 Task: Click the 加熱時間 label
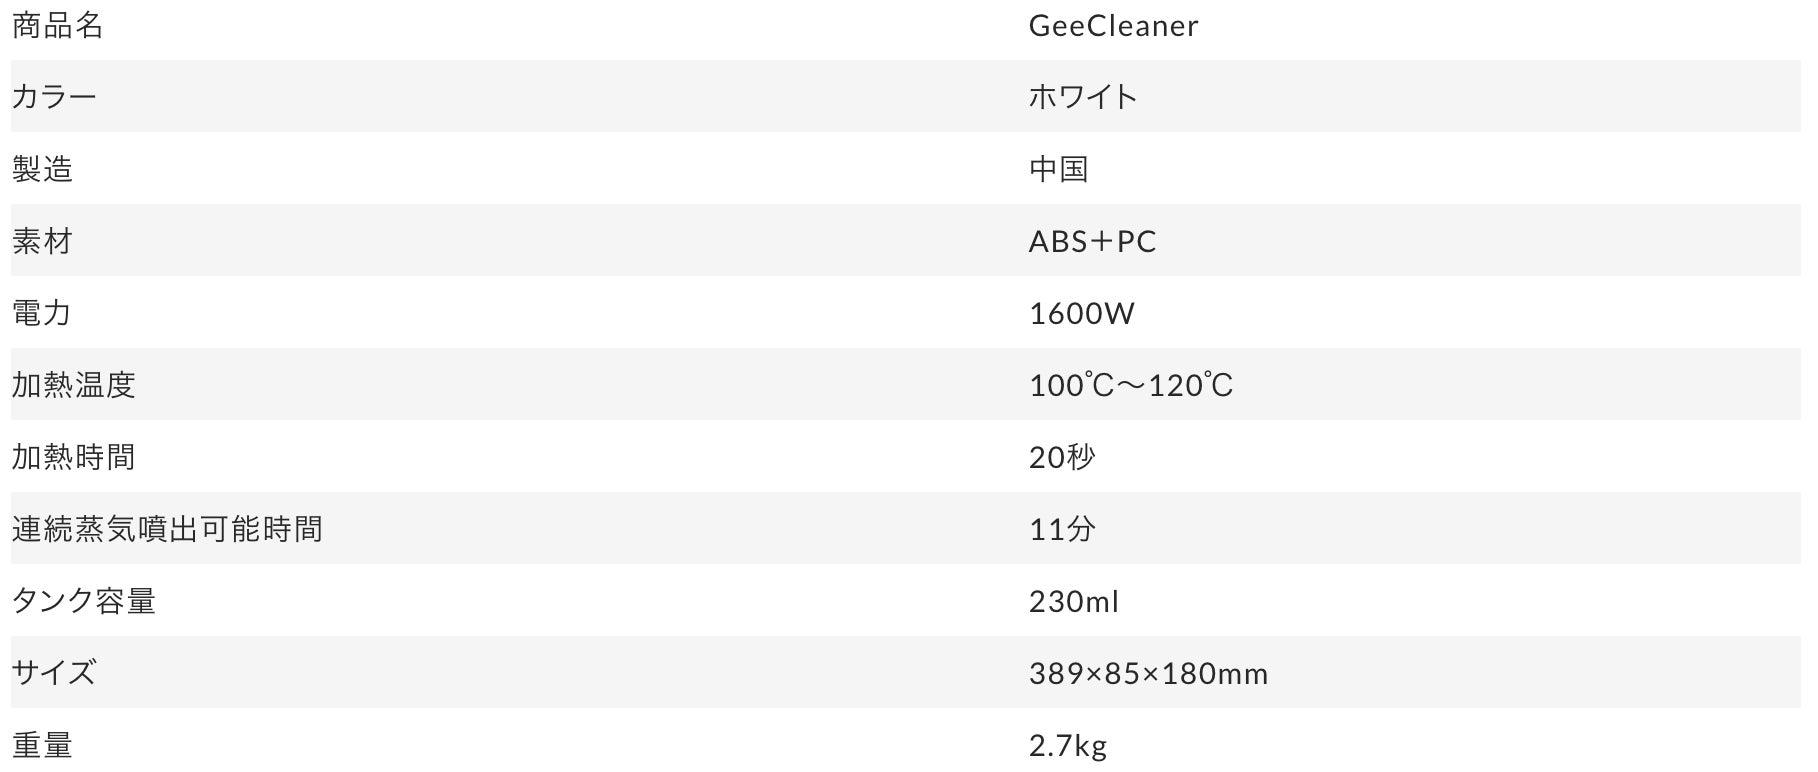click(73, 457)
